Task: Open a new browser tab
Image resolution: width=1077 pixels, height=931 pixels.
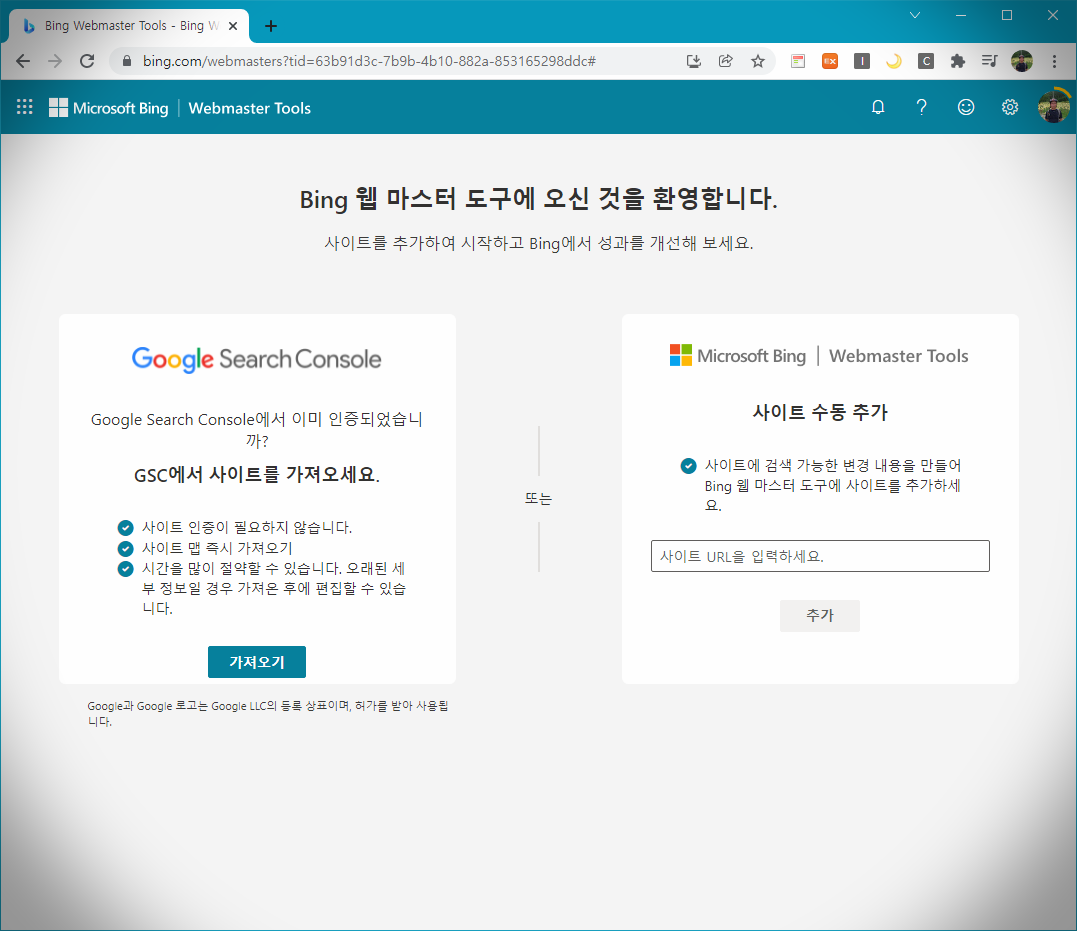Action: click(x=271, y=26)
